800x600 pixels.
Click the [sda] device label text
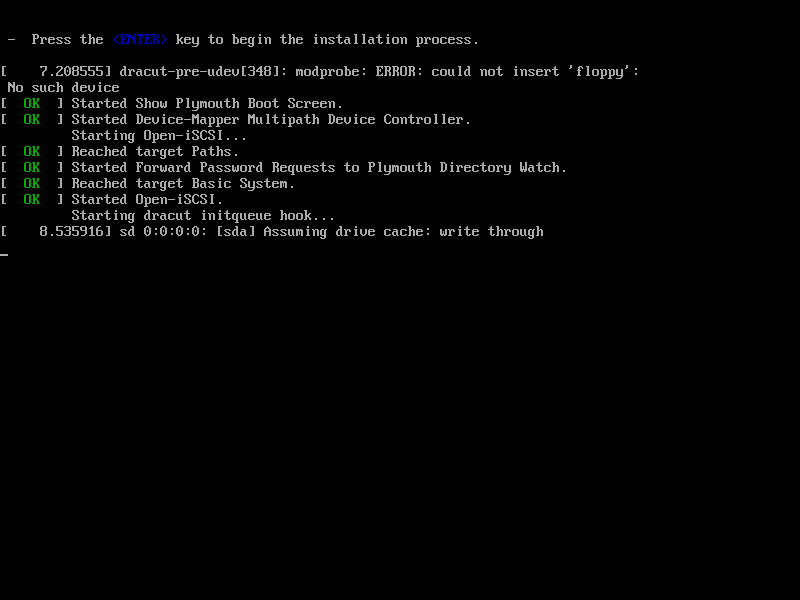tap(235, 232)
